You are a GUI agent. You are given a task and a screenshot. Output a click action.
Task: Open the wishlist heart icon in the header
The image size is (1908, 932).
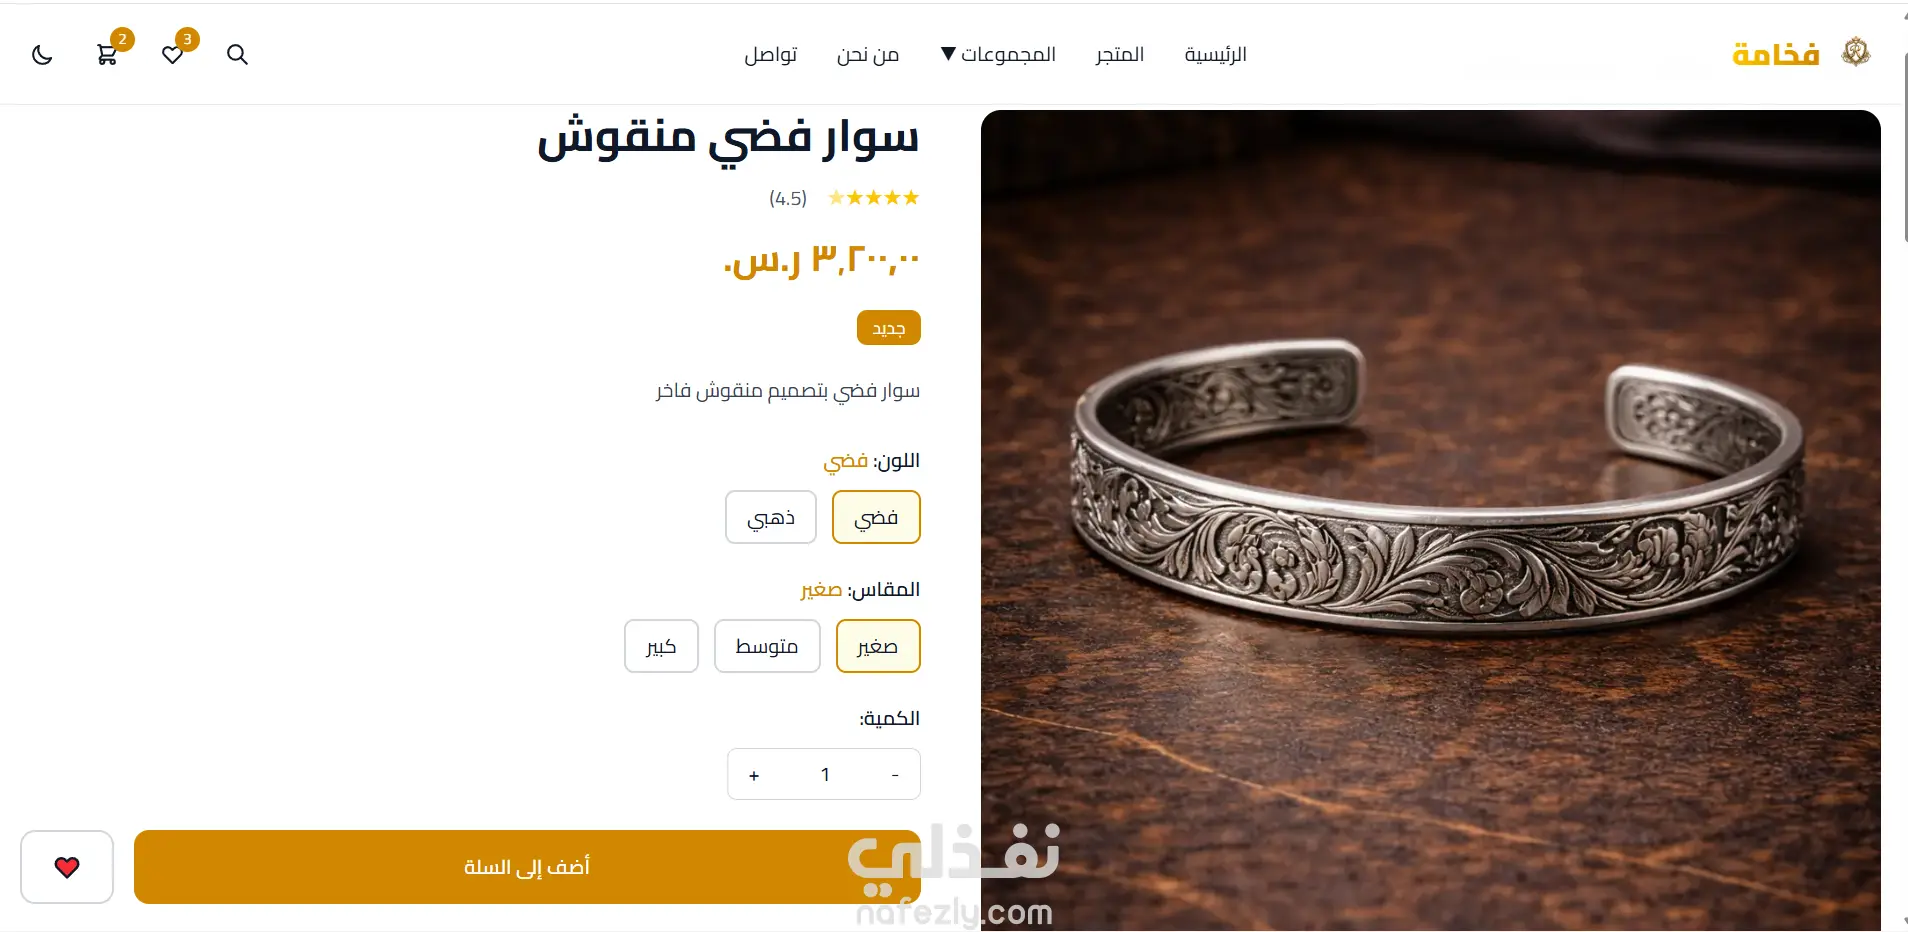(172, 55)
